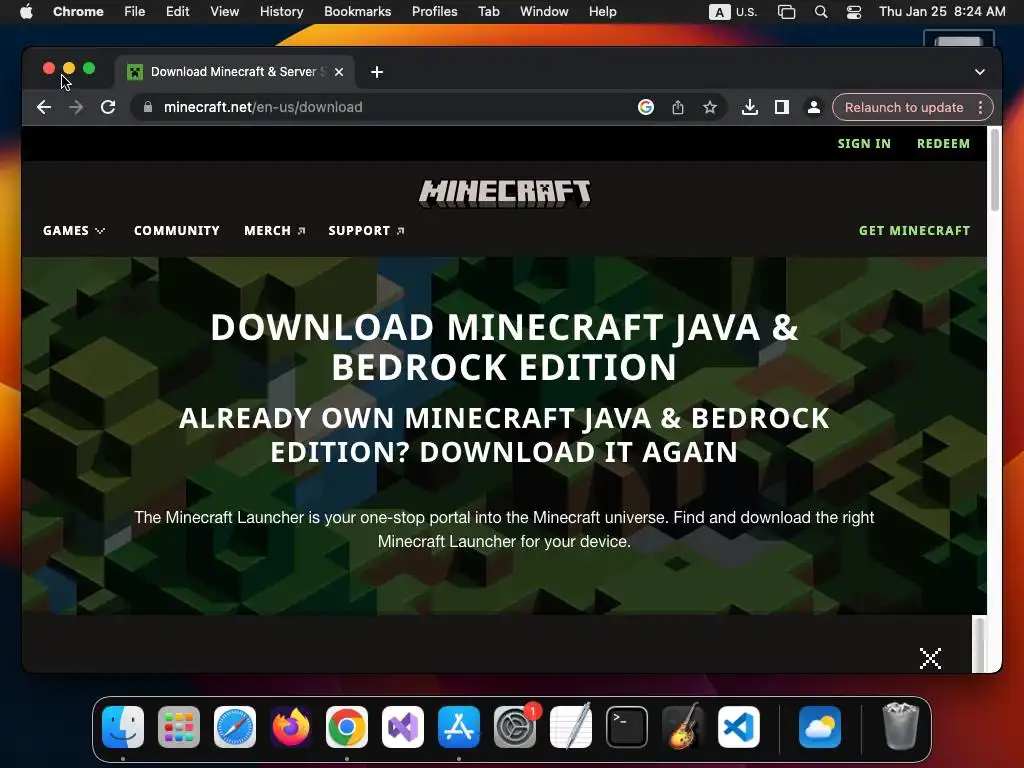Open Launchpad from the dock
This screenshot has height=768, width=1024.
[179, 727]
